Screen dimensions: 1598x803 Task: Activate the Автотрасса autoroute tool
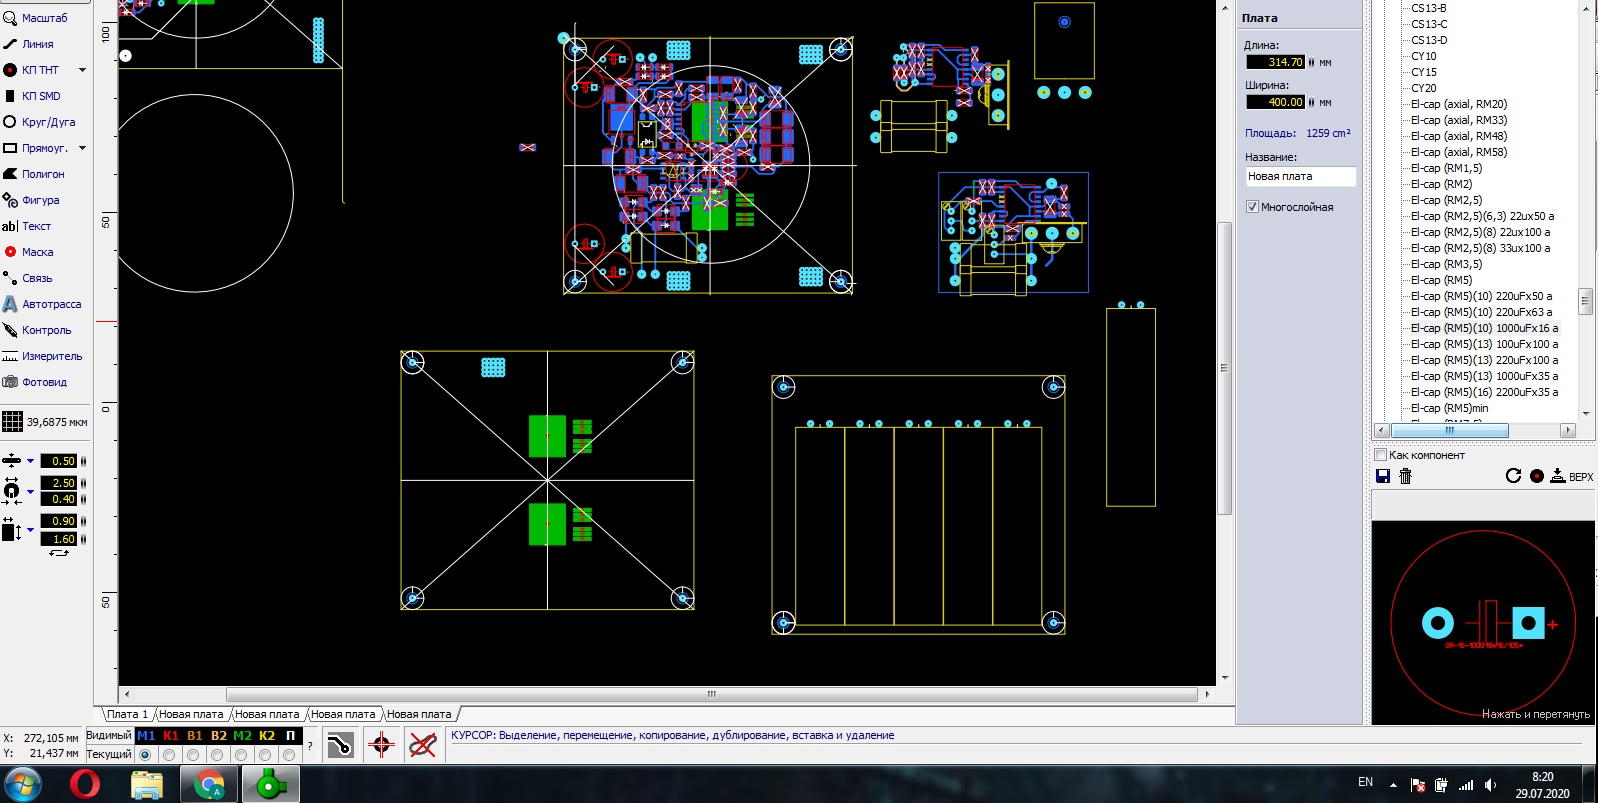(43, 304)
